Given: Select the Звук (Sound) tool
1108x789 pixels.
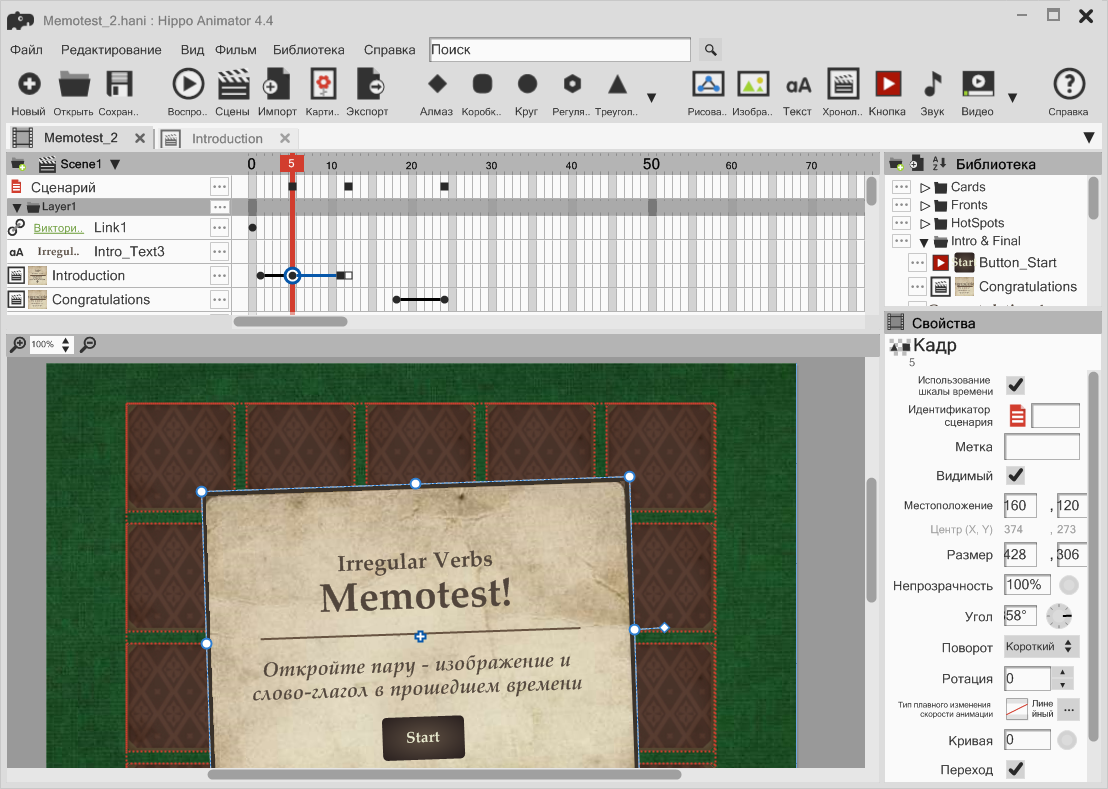Looking at the screenshot, I should tap(933, 84).
